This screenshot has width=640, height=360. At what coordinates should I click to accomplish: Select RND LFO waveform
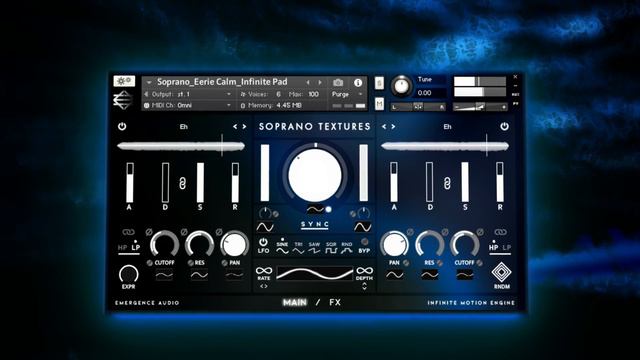click(x=347, y=247)
